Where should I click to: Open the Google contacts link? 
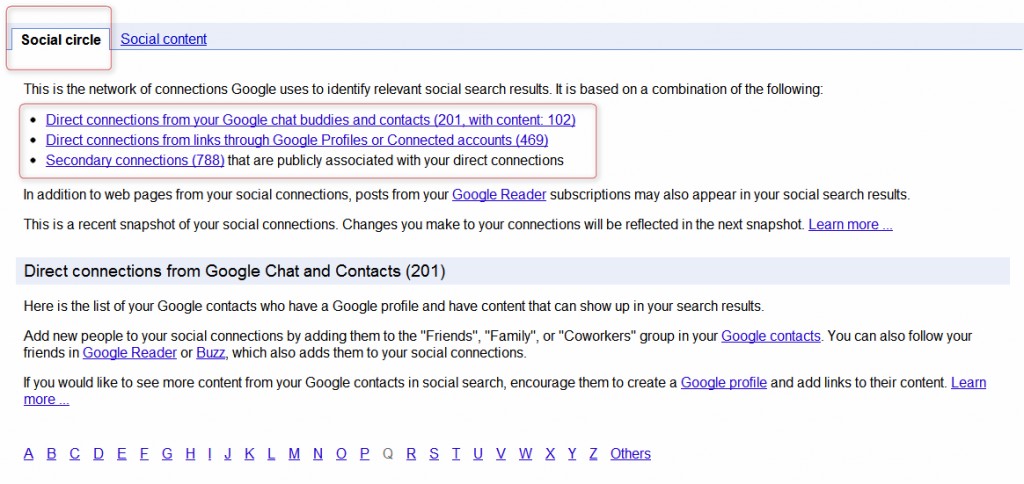pos(771,336)
